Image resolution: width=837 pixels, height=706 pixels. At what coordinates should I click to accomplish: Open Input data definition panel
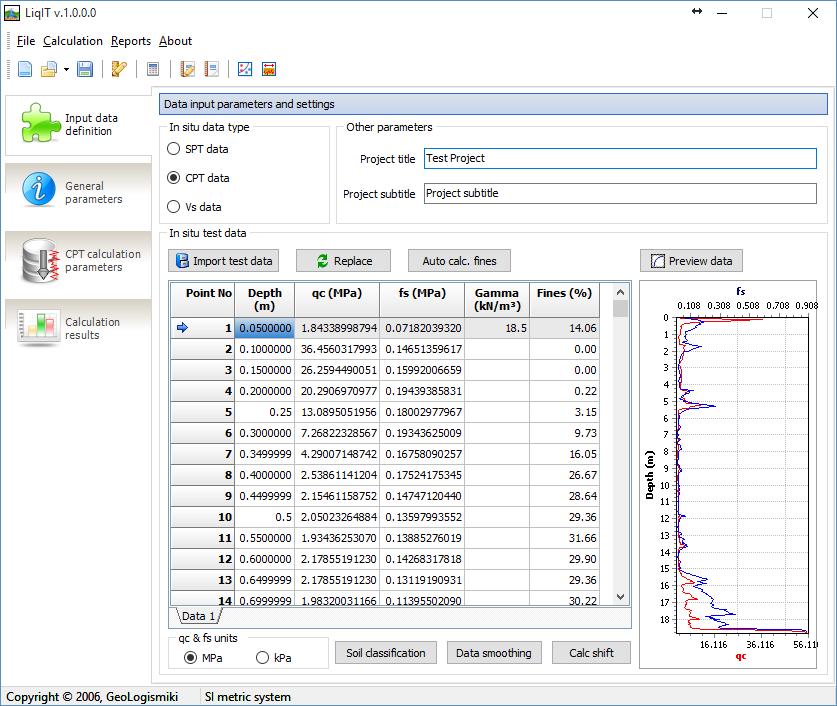click(78, 125)
